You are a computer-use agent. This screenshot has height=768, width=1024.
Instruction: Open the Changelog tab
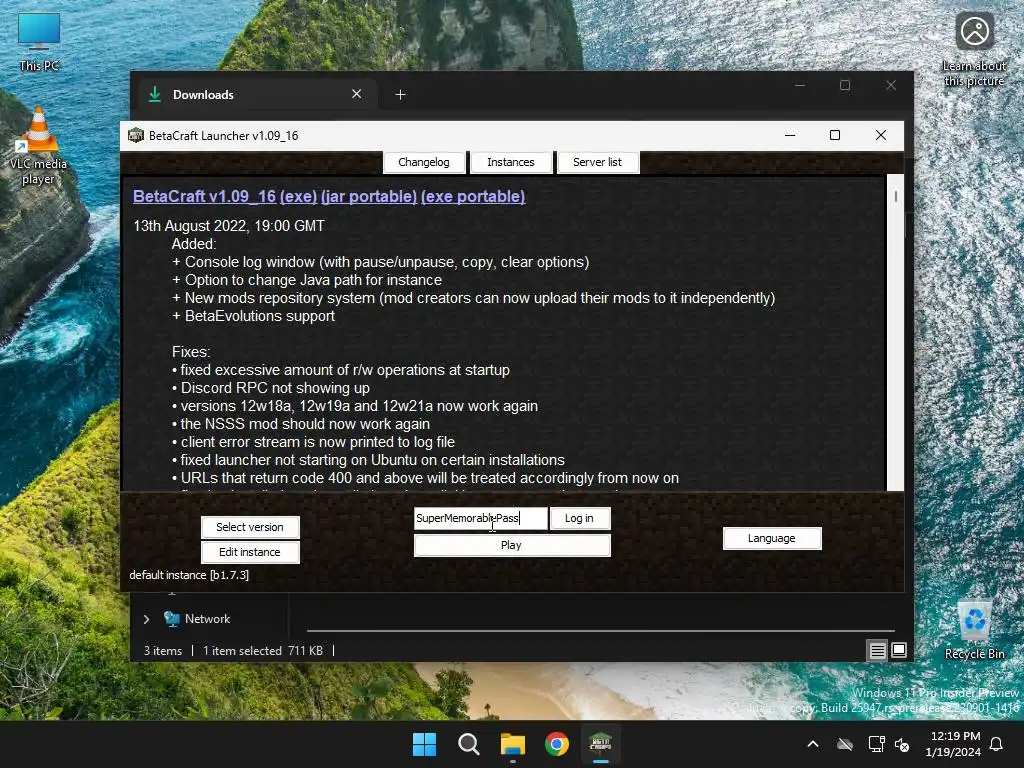pos(424,162)
